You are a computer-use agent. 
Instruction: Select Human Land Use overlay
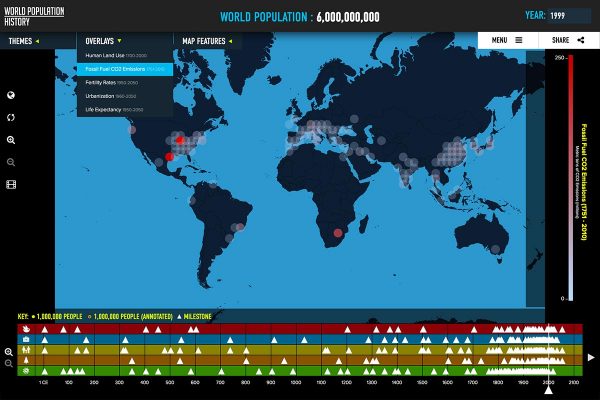125,56
